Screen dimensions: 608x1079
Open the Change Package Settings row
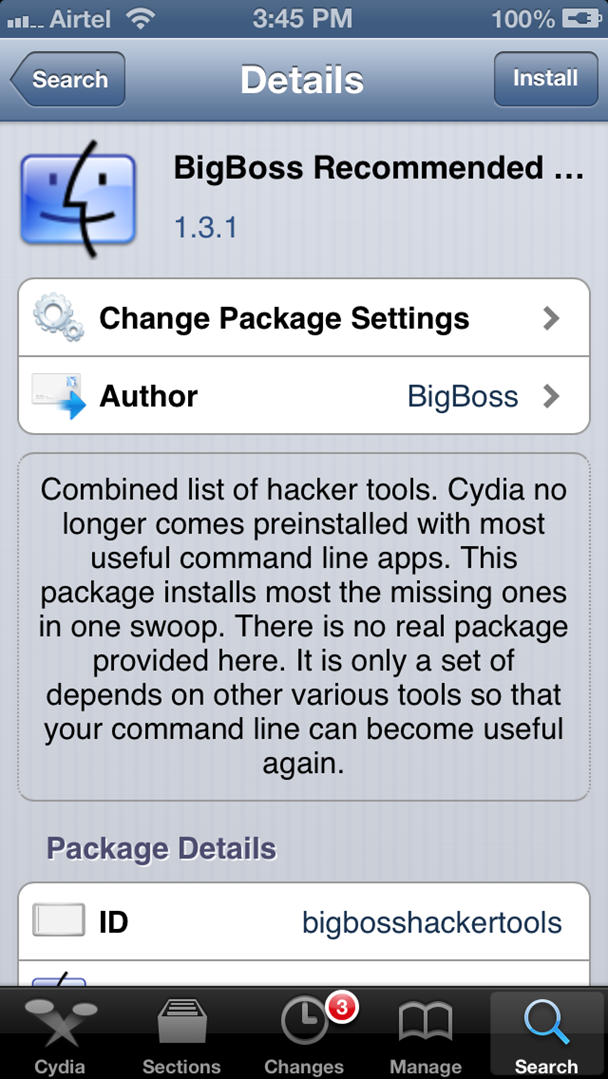point(284,318)
